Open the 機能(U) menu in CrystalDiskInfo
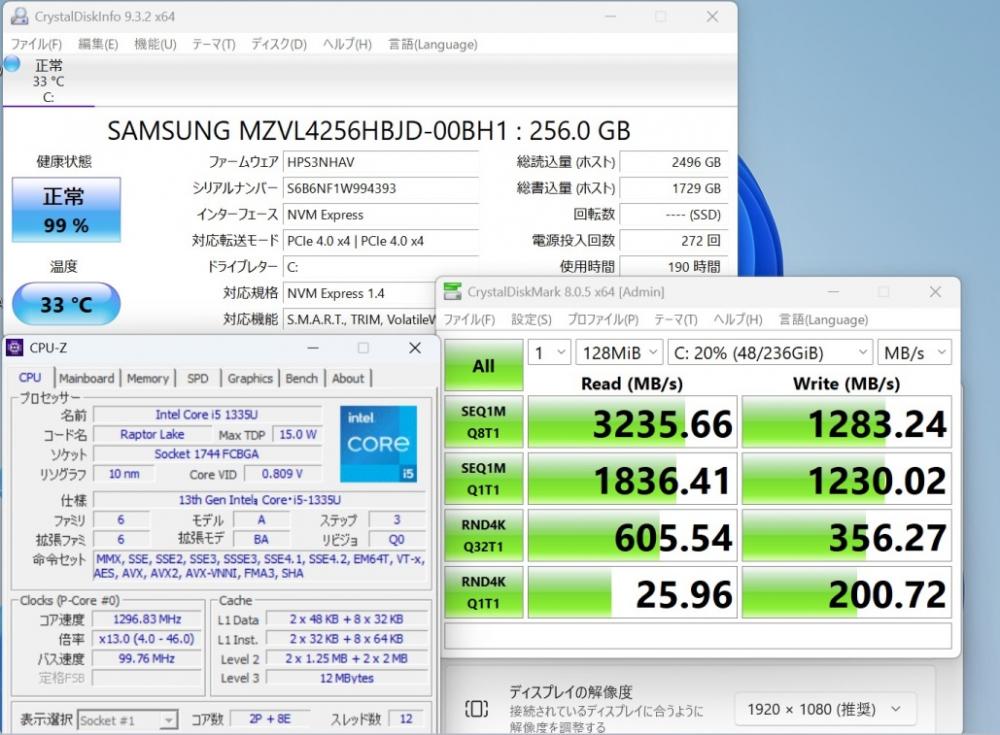Viewport: 1000px width, 735px height. (155, 44)
